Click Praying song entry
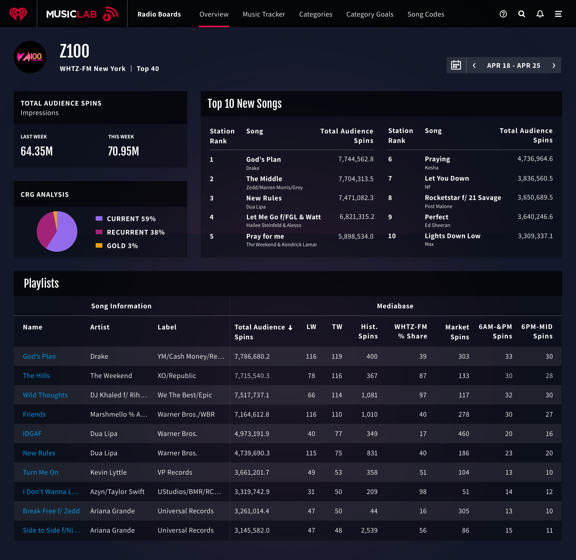Image resolution: width=576 pixels, height=560 pixels. [x=437, y=159]
